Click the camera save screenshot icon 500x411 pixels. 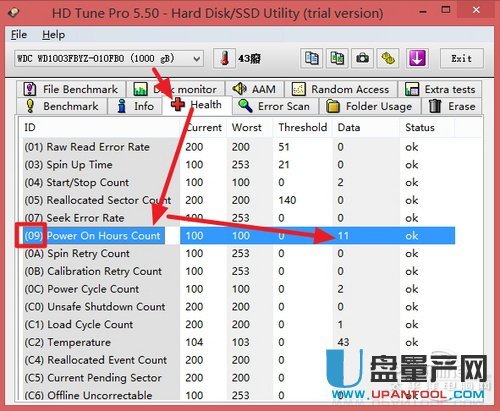click(362, 59)
